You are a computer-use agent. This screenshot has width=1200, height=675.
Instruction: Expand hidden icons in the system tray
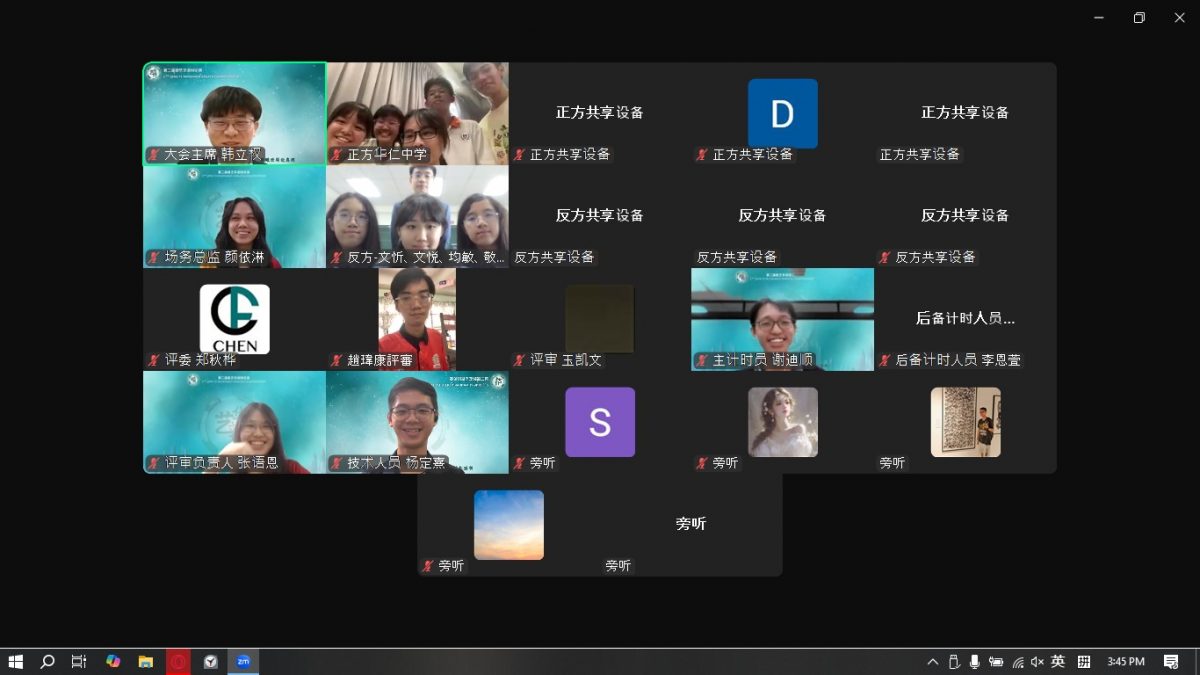coord(933,661)
